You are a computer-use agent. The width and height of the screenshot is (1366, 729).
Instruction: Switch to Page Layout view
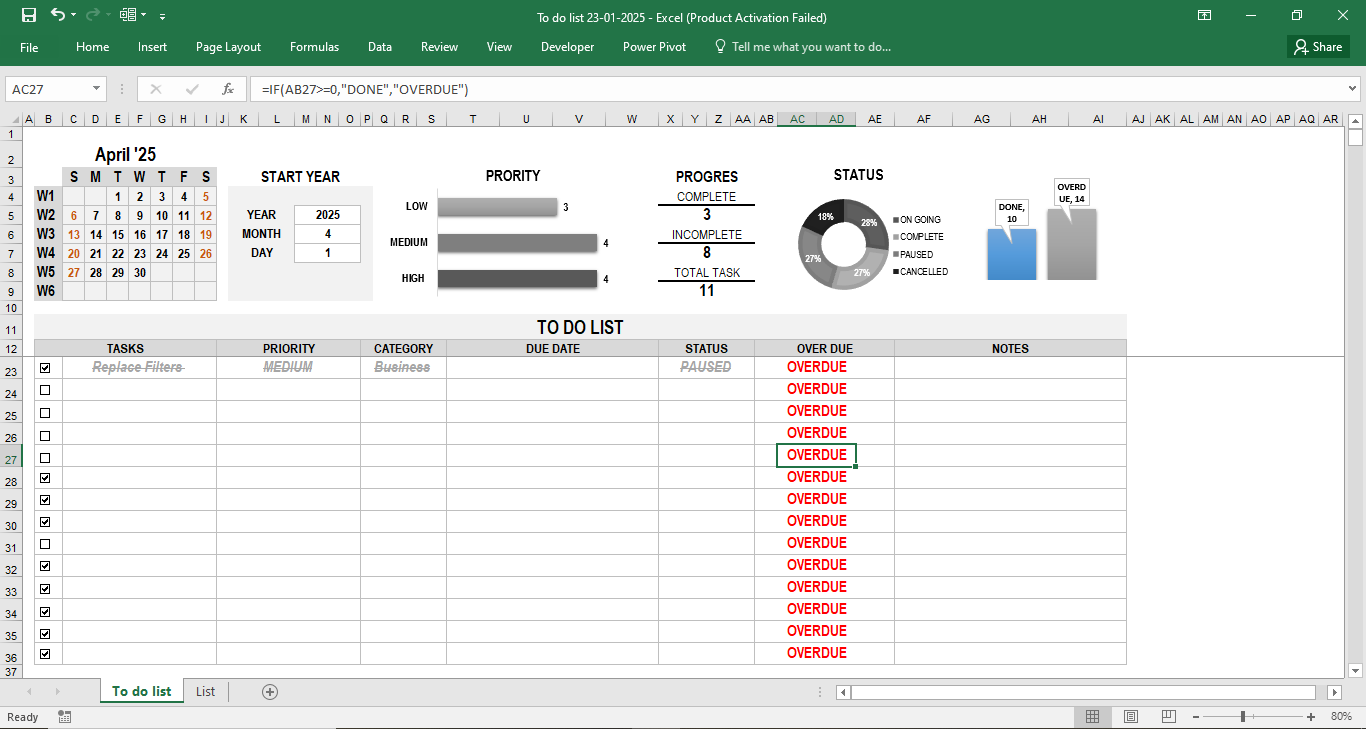click(1130, 717)
